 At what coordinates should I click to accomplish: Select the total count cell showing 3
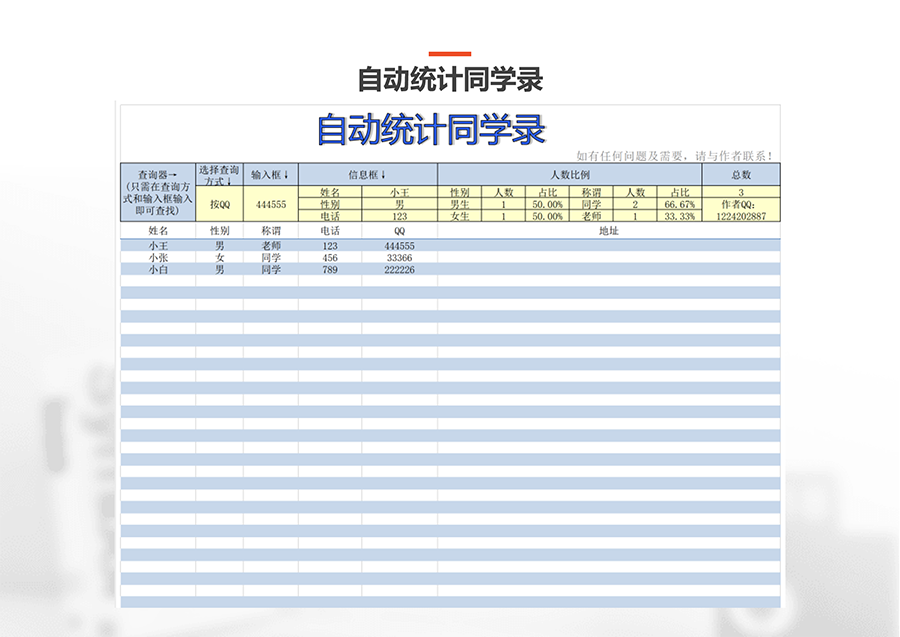(x=741, y=192)
